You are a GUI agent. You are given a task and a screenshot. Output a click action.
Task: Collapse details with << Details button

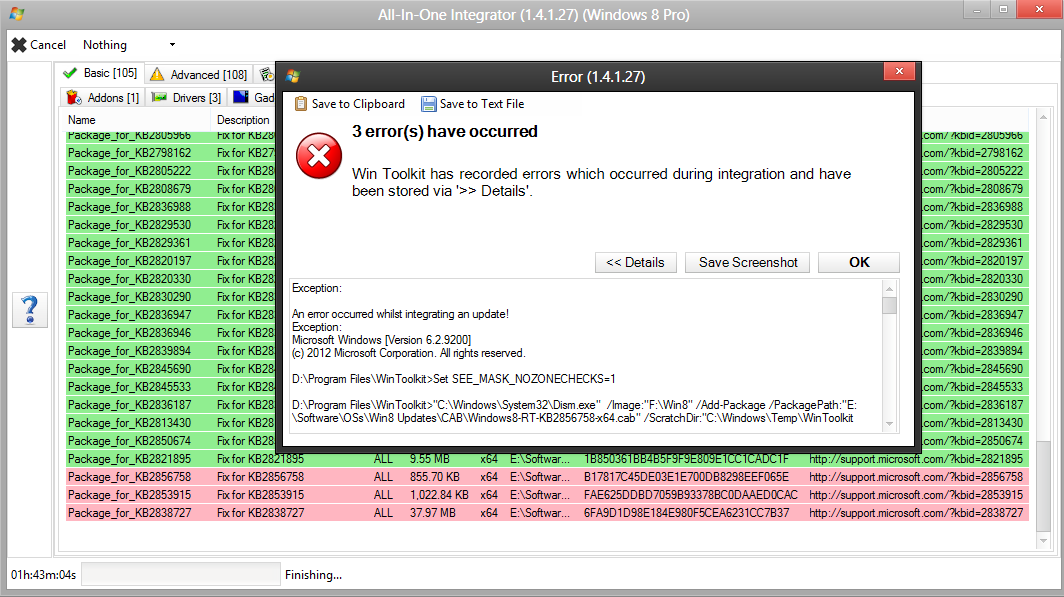(x=635, y=263)
